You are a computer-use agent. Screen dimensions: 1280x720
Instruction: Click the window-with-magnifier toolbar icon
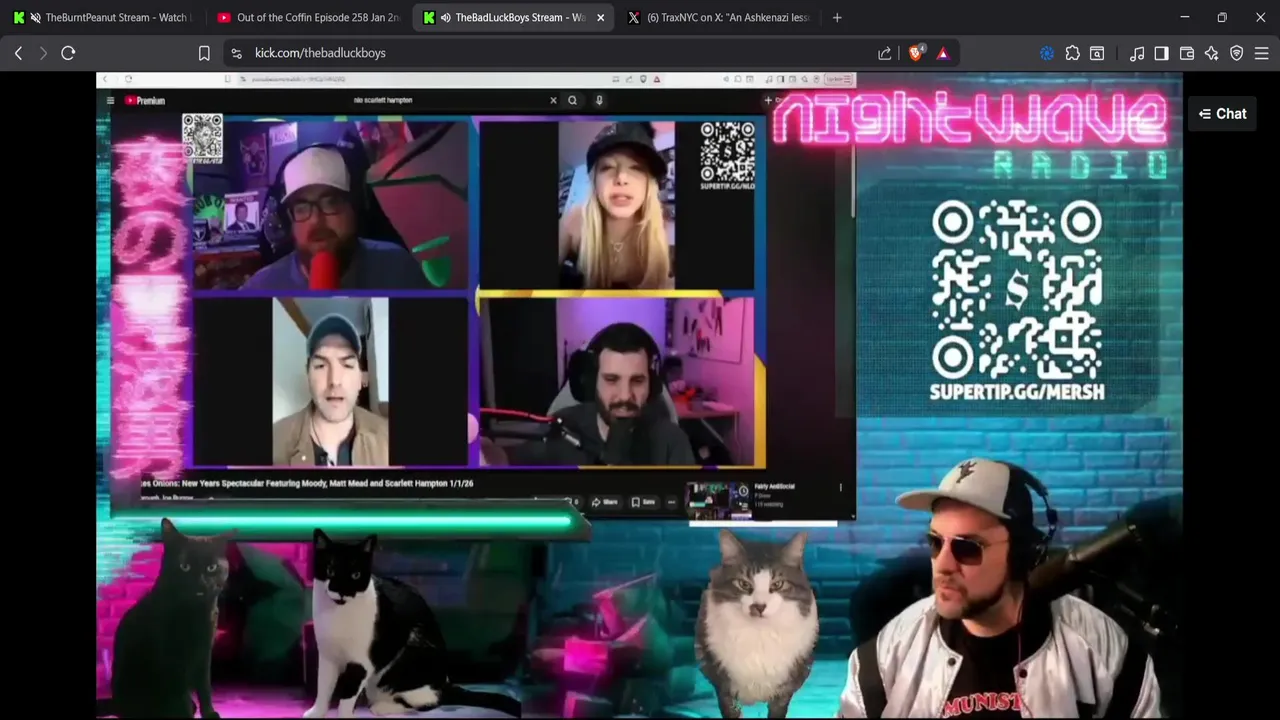pyautogui.click(x=1097, y=53)
